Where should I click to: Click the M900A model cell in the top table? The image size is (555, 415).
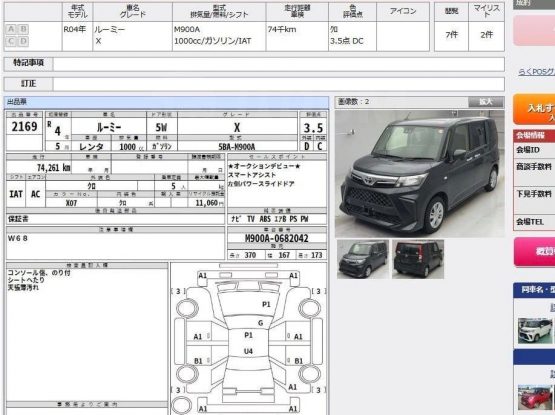coord(187,29)
